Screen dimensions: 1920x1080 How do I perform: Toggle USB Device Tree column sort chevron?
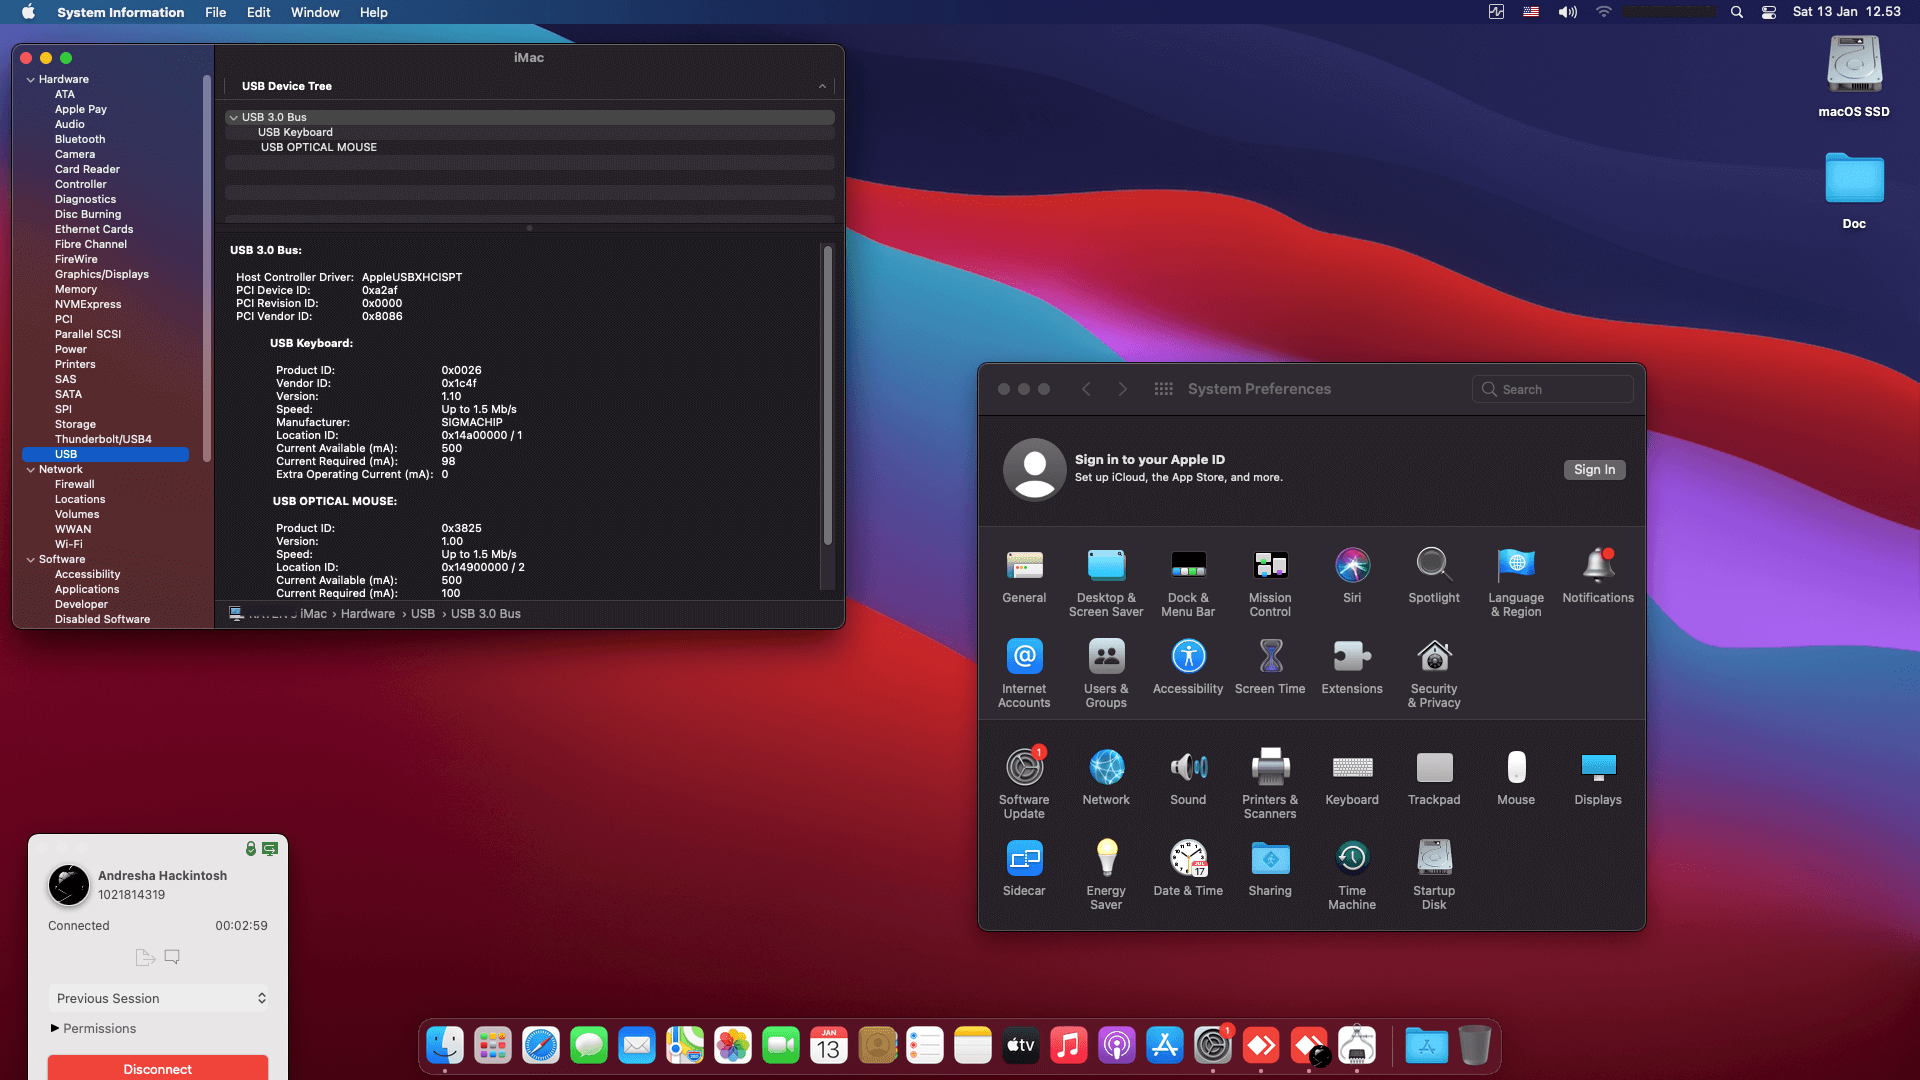(822, 86)
